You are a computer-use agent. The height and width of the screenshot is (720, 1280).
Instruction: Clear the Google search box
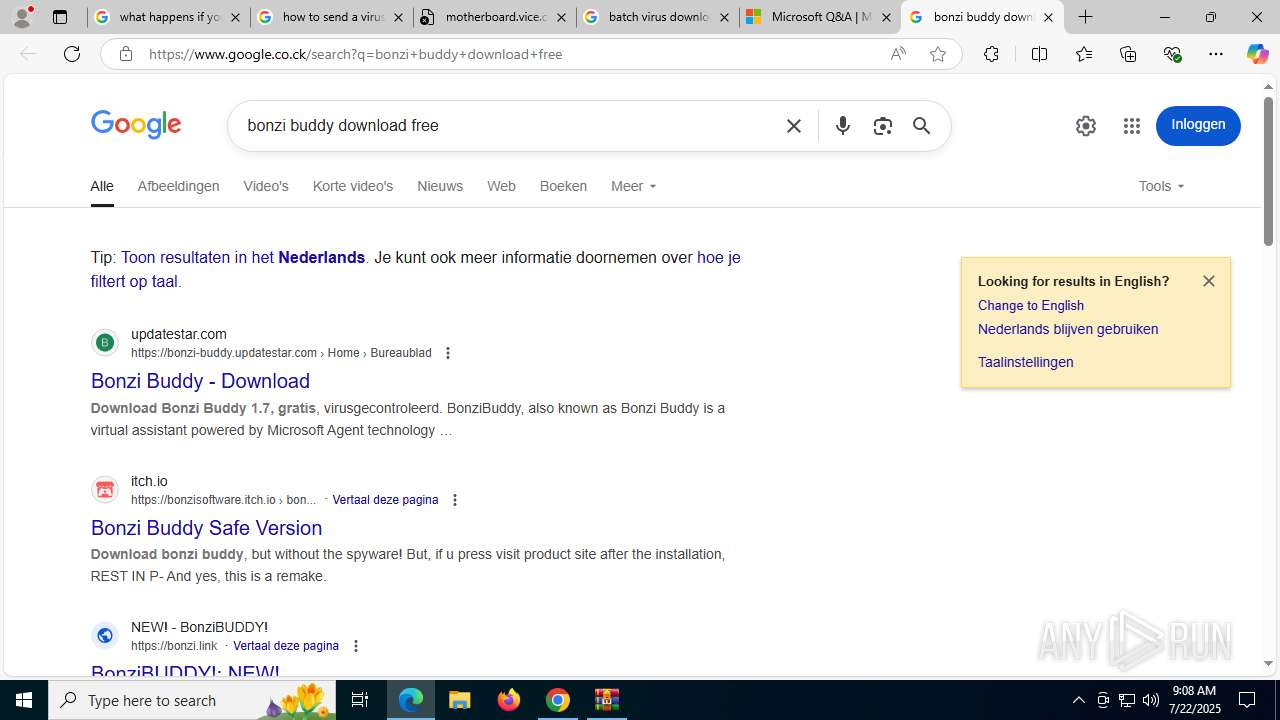[794, 126]
